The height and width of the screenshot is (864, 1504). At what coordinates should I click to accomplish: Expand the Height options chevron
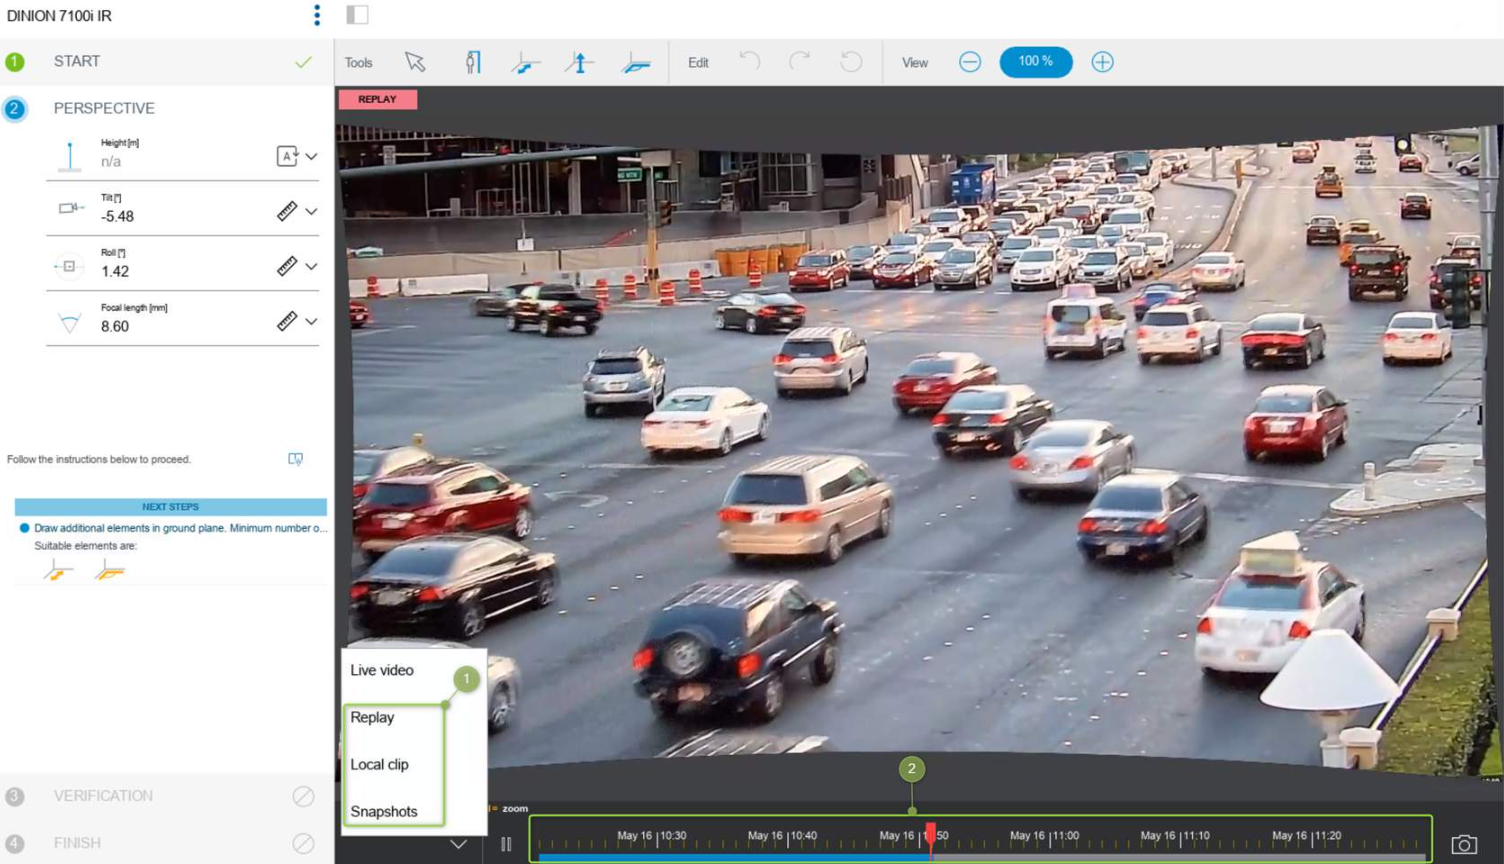(x=312, y=156)
